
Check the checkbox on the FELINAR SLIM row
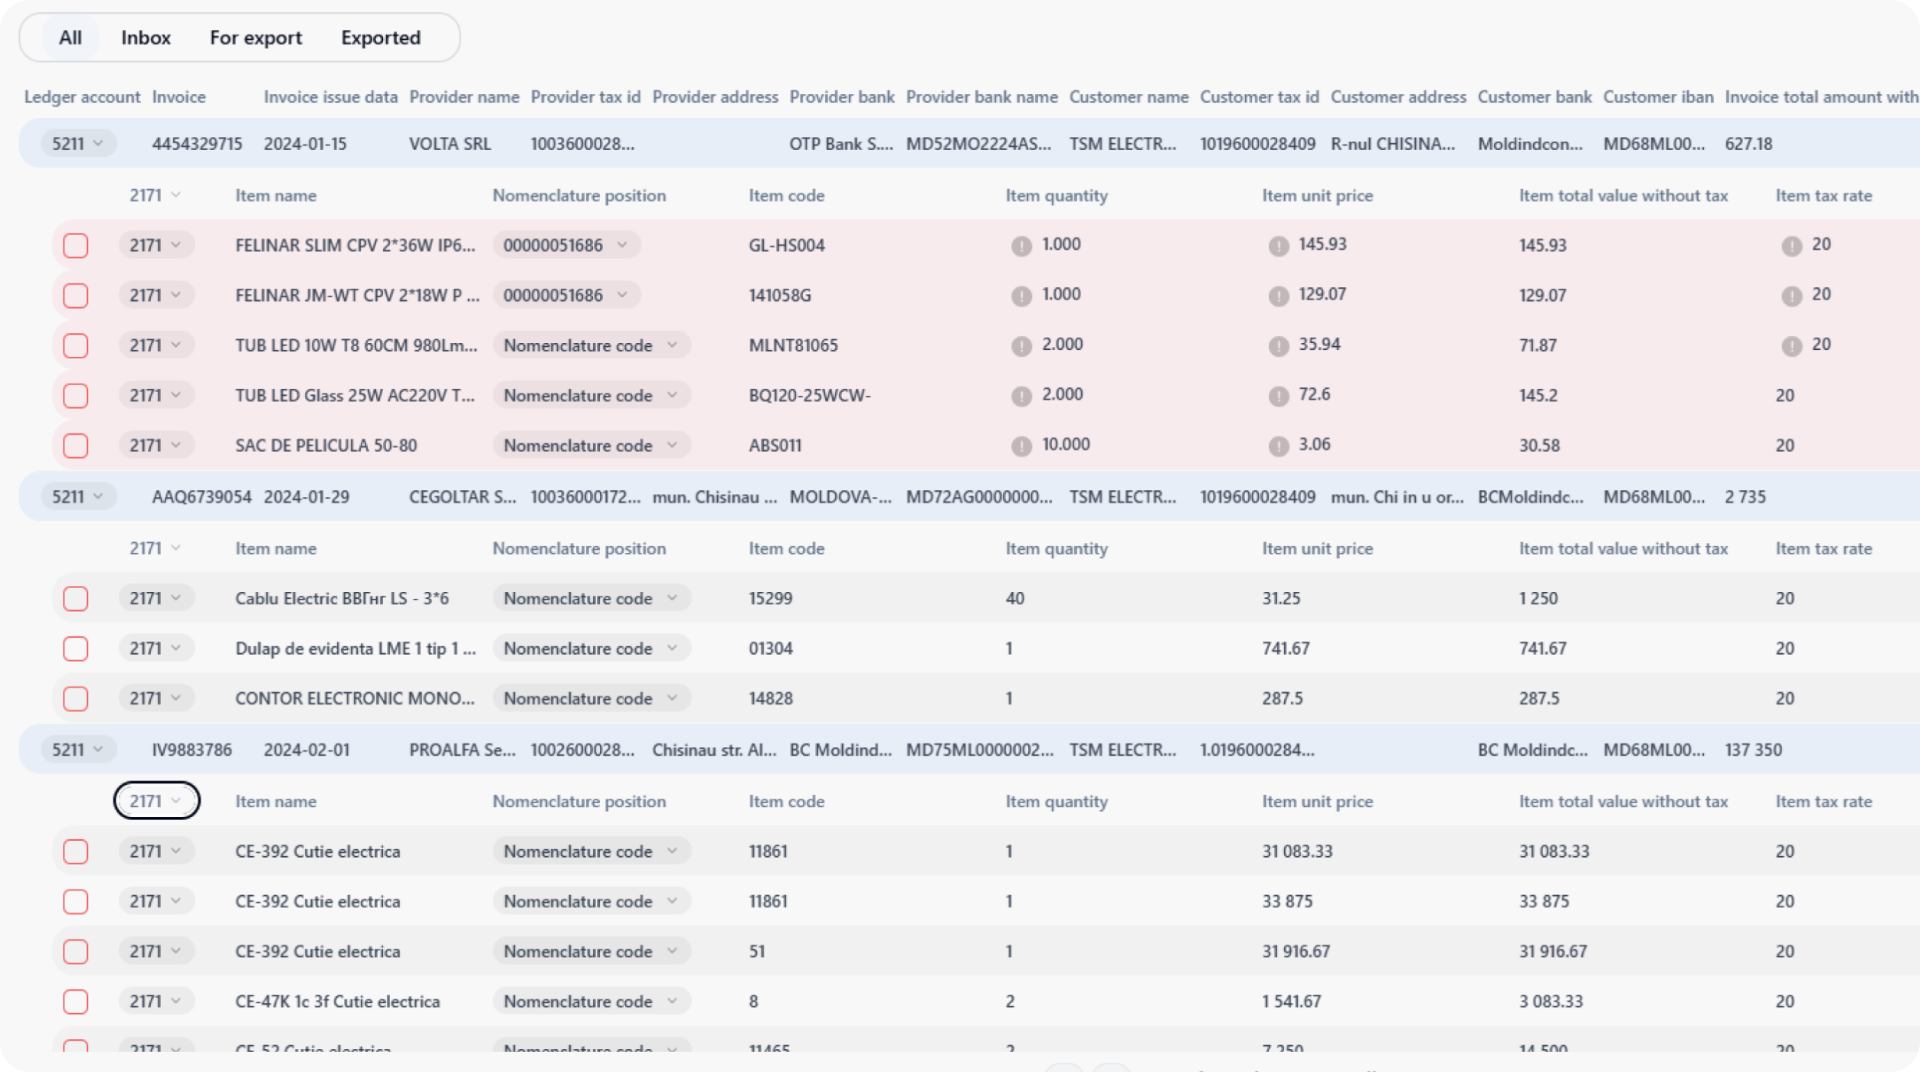tap(75, 244)
